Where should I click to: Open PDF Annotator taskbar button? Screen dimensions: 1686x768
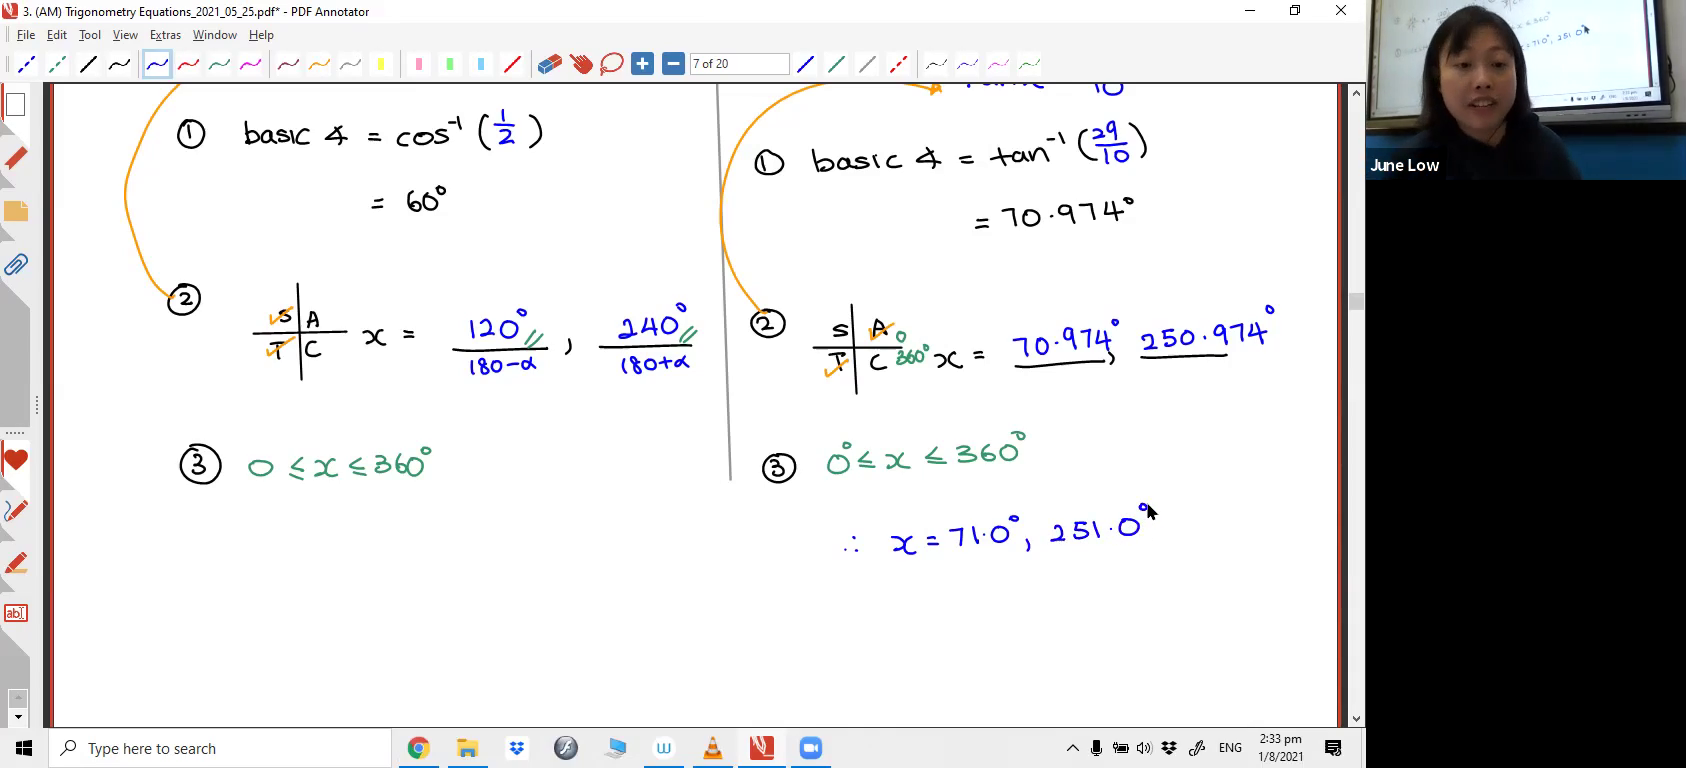pyautogui.click(x=761, y=748)
